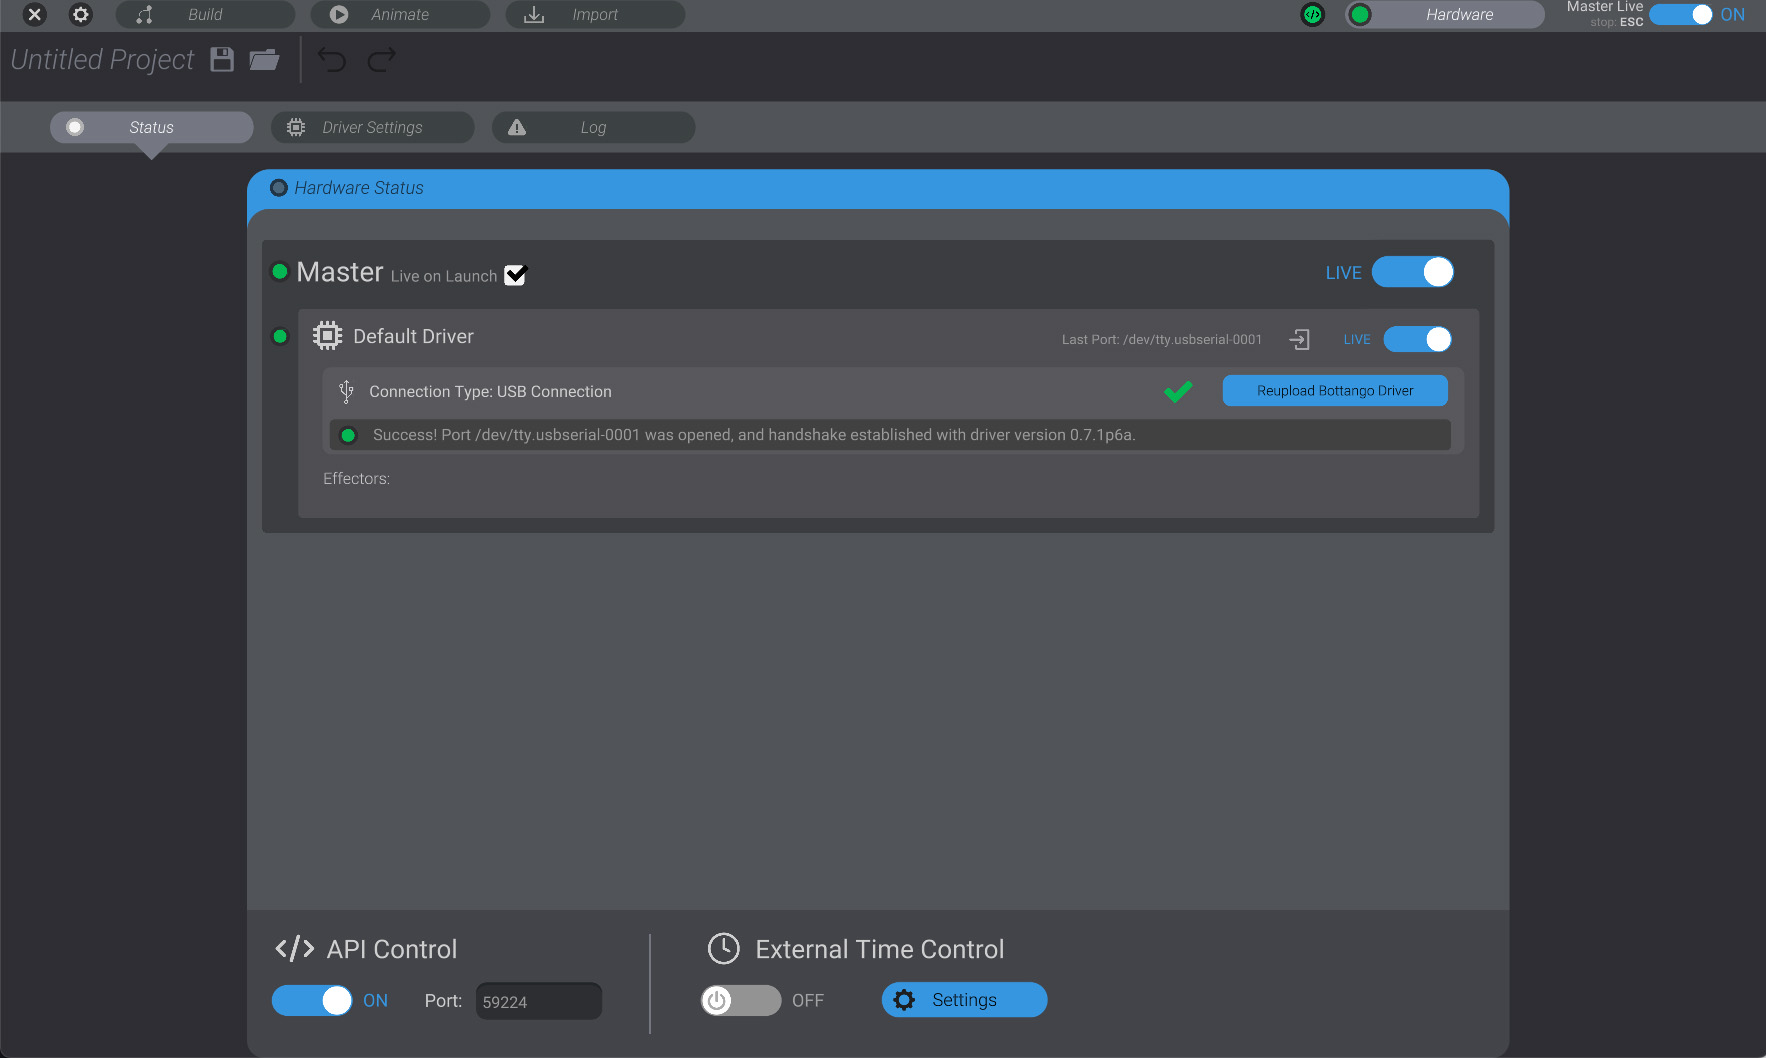
Task: Turn off the API Control switch
Action: pyautogui.click(x=312, y=1000)
